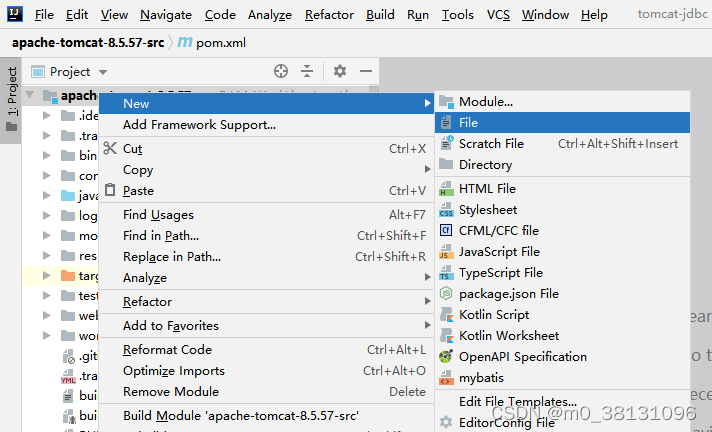Expand the java folder arrow
This screenshot has width=712, height=432.
pyautogui.click(x=47, y=195)
